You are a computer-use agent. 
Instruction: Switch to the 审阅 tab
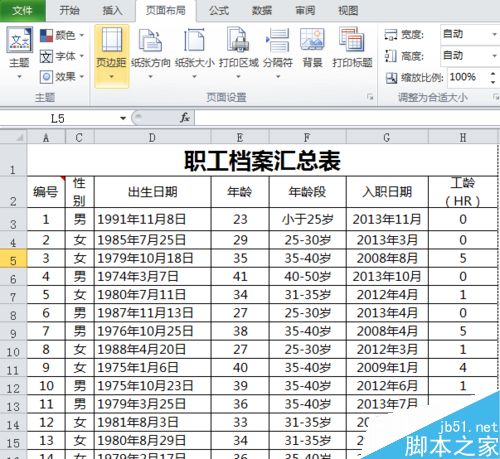(x=305, y=11)
